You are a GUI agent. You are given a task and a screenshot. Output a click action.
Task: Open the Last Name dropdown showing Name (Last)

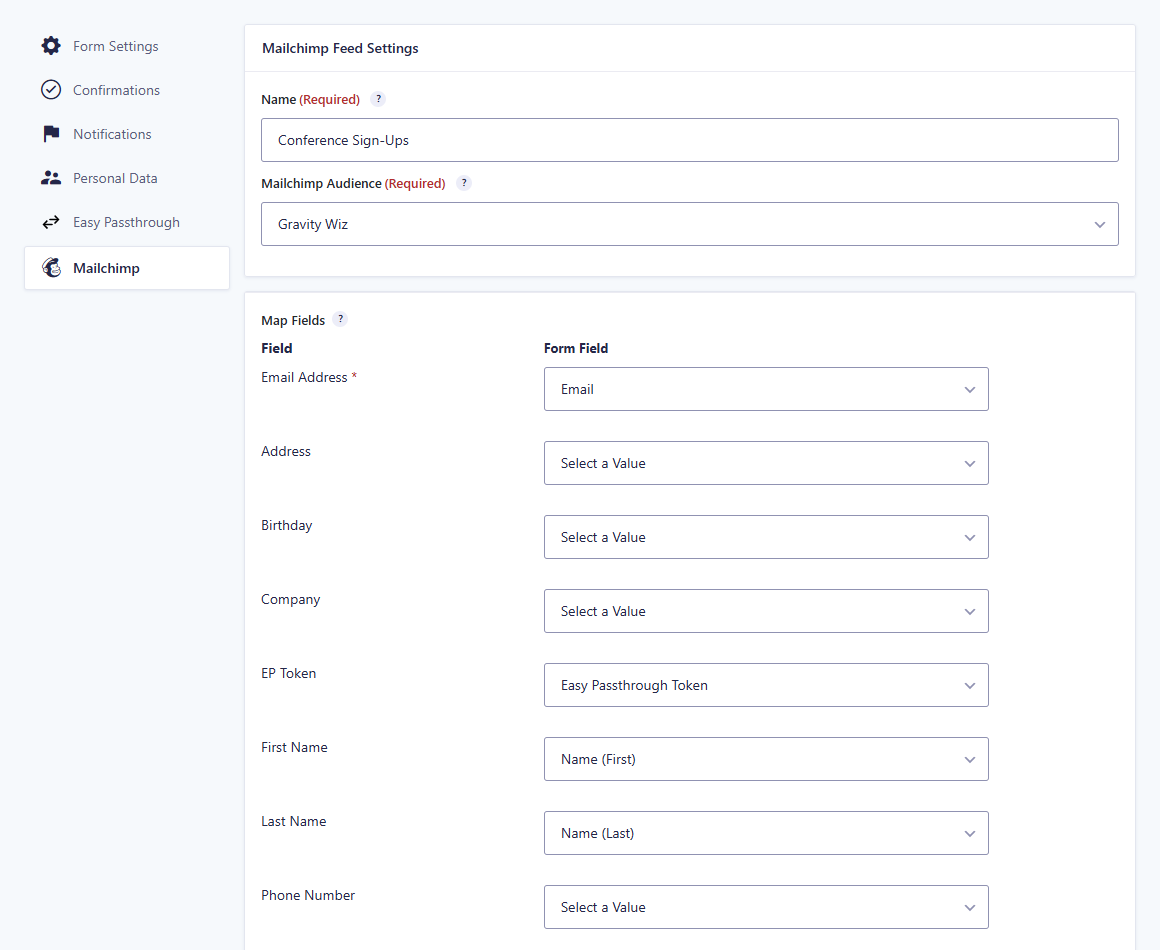pos(766,833)
